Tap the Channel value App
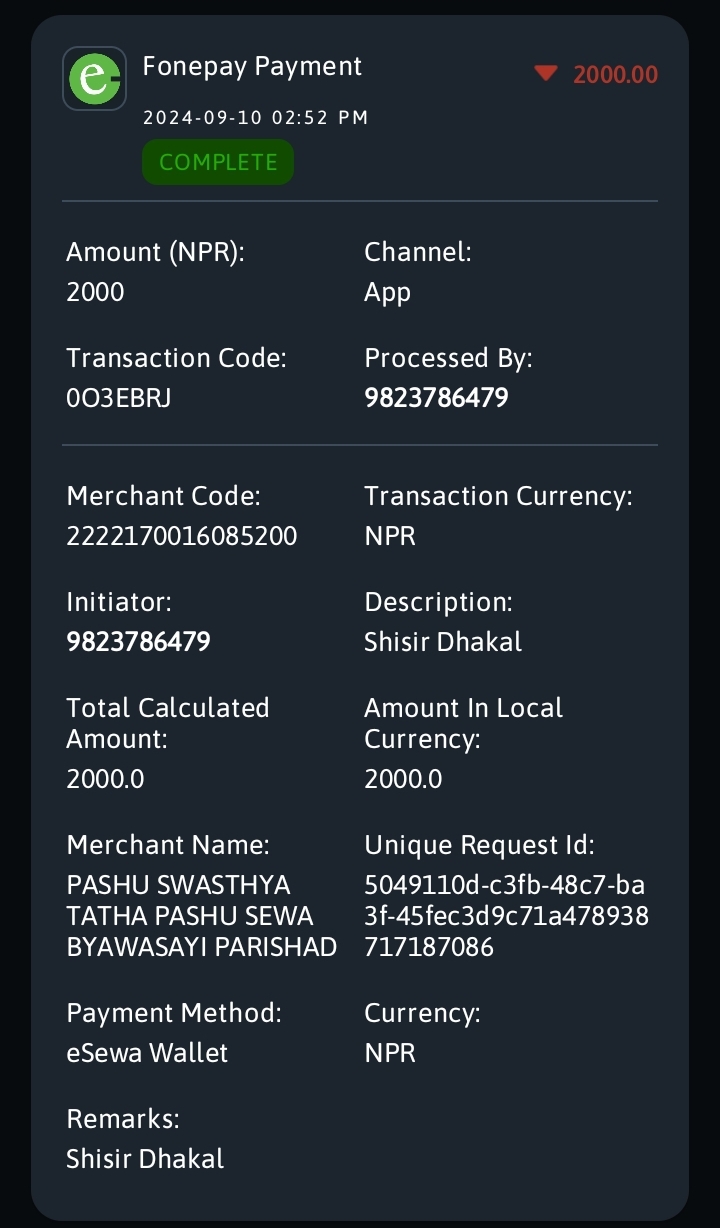This screenshot has height=1228, width=720. [x=388, y=293]
